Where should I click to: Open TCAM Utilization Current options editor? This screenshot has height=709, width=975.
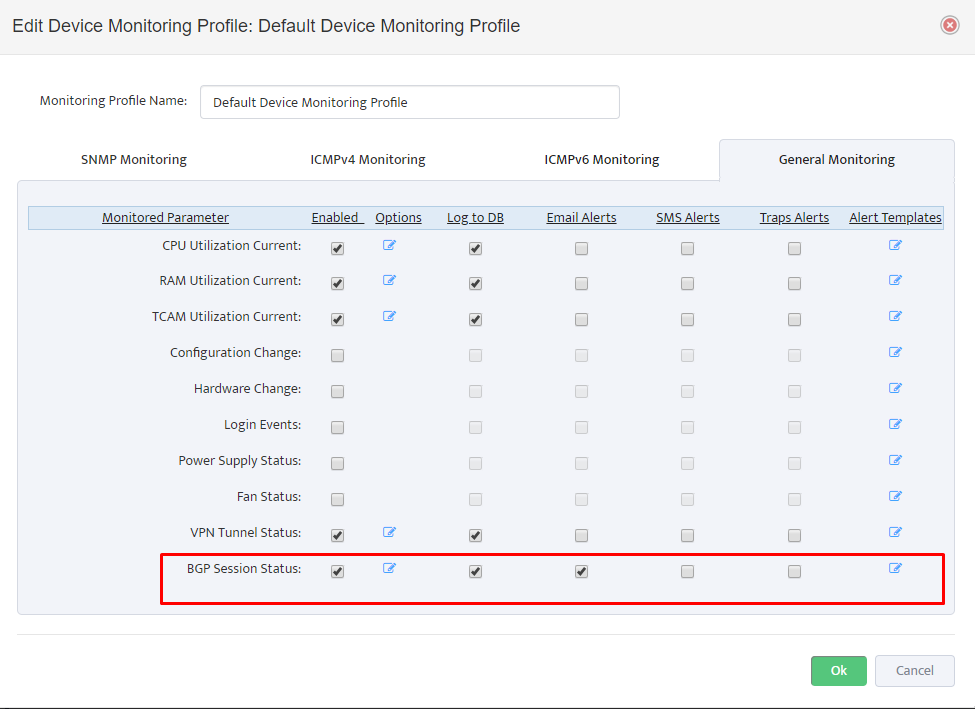(389, 316)
